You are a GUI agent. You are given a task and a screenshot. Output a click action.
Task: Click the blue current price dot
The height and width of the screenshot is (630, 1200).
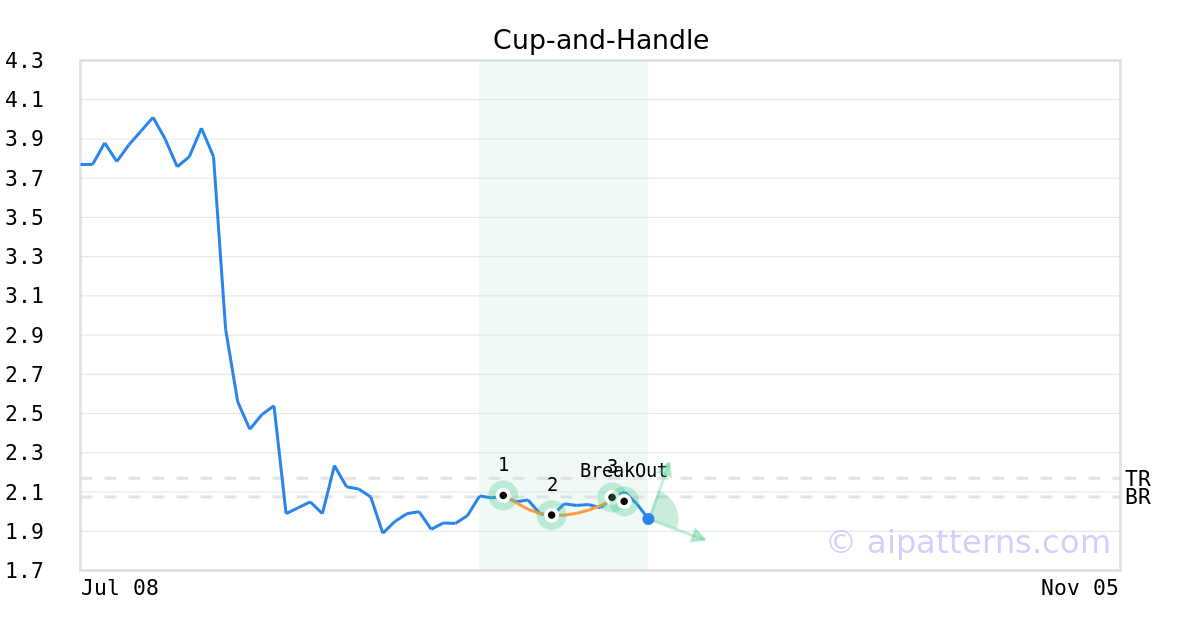(648, 519)
